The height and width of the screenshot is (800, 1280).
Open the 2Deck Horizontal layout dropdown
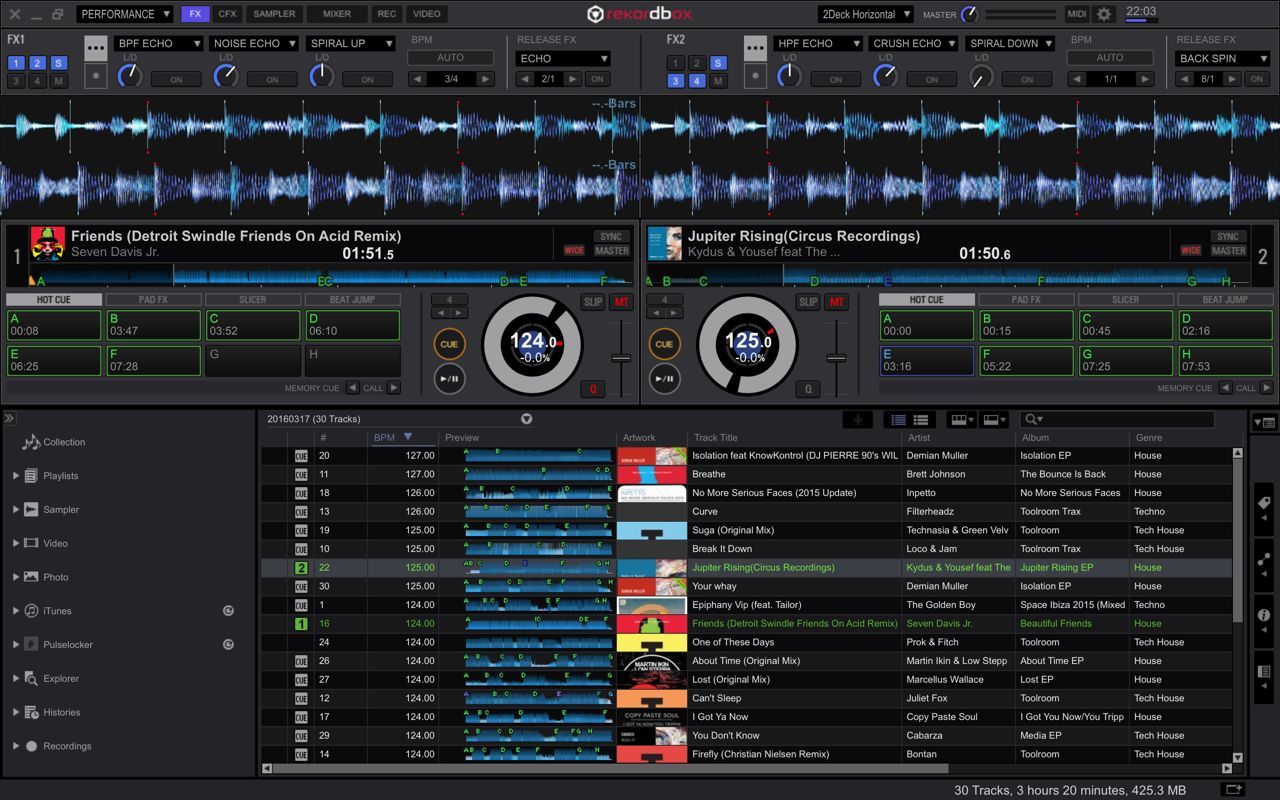click(x=864, y=13)
